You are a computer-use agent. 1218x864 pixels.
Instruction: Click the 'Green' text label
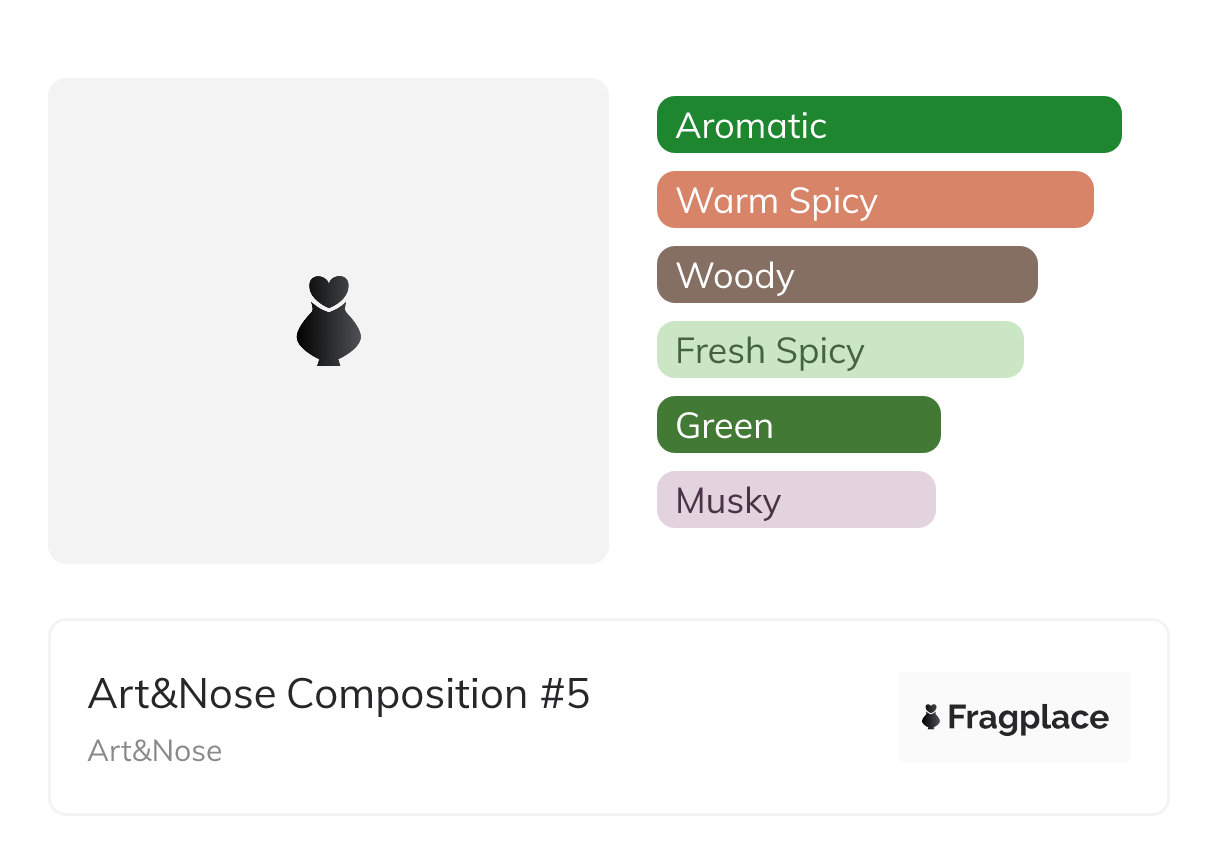pos(724,426)
